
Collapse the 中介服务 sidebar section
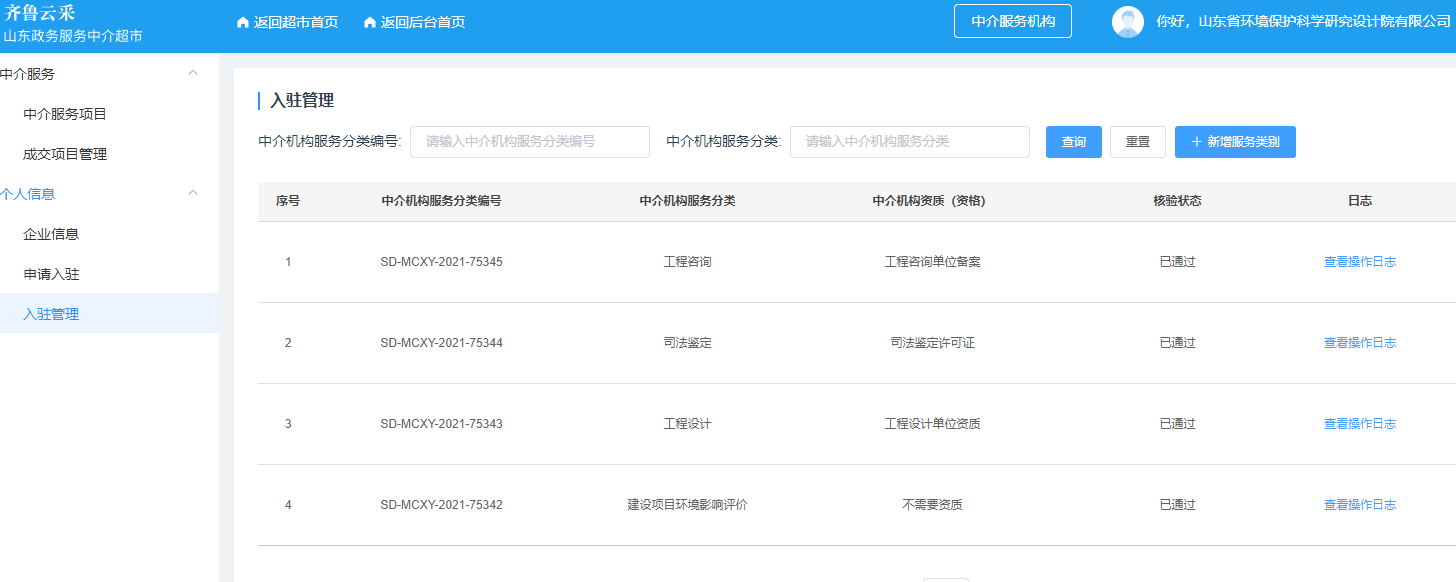pyautogui.click(x=193, y=73)
